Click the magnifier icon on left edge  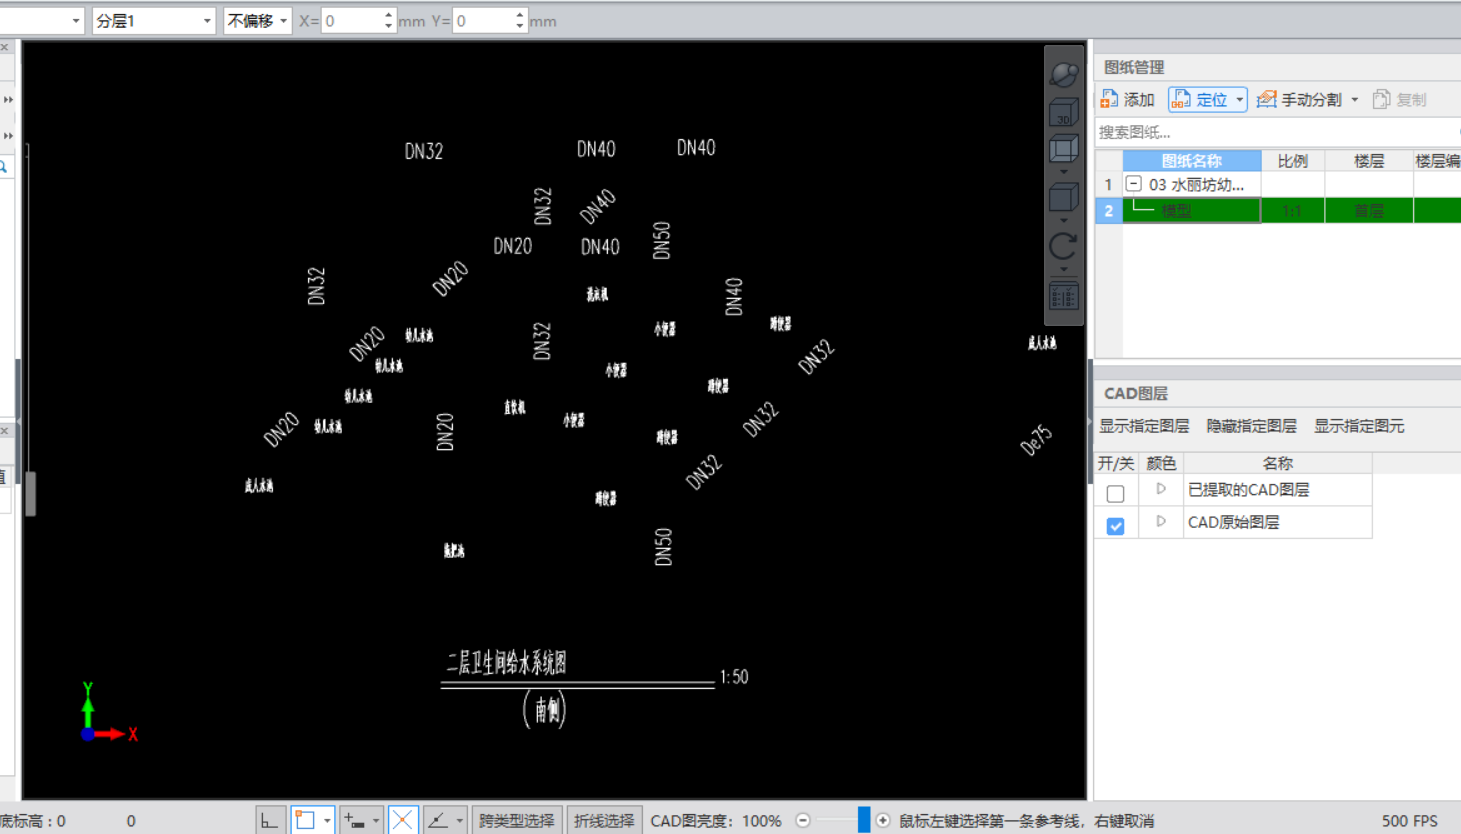click(4, 167)
